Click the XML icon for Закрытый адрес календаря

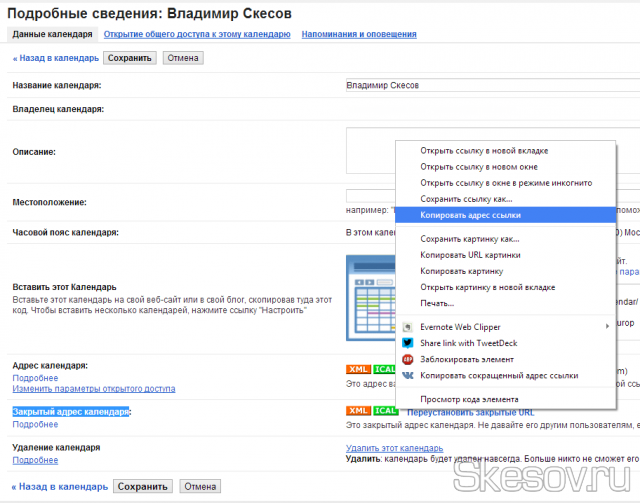click(x=358, y=411)
